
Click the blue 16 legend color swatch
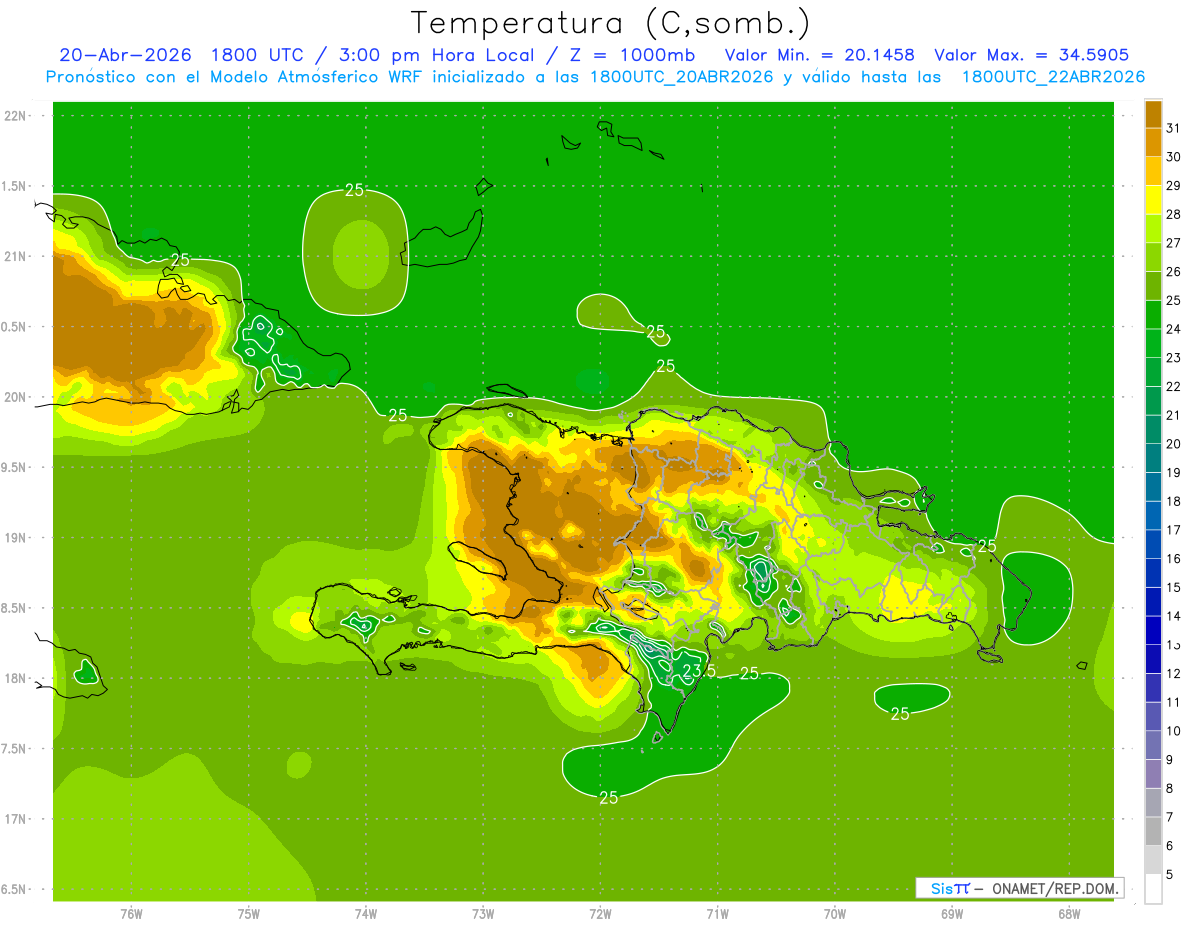[x=1153, y=544]
